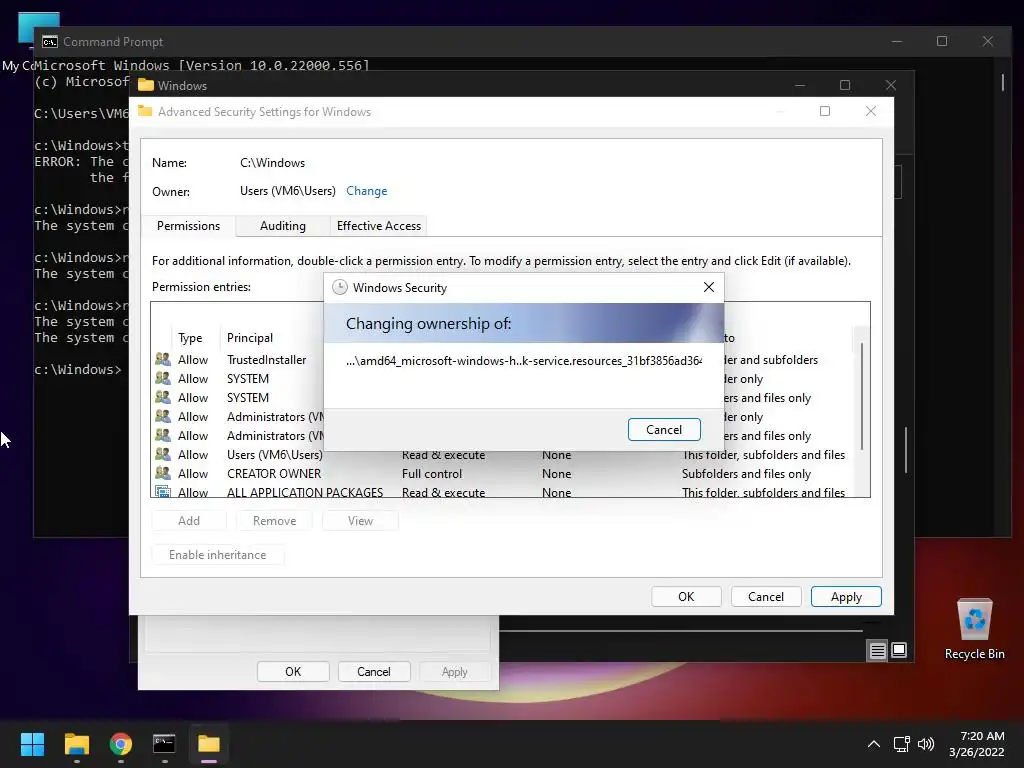1024x768 pixels.
Task: Click the Change owner link
Action: click(x=366, y=191)
